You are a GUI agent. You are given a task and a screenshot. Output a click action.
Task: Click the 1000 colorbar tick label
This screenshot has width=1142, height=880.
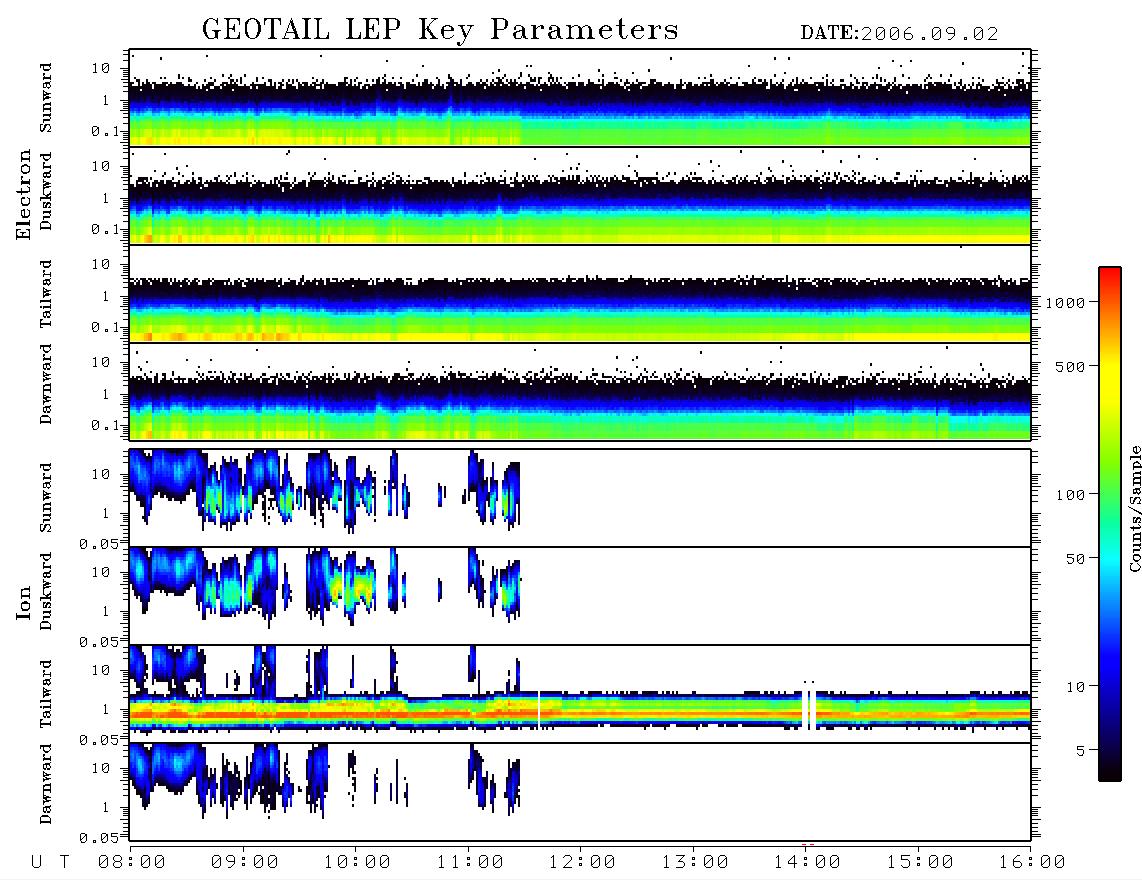tap(1065, 302)
